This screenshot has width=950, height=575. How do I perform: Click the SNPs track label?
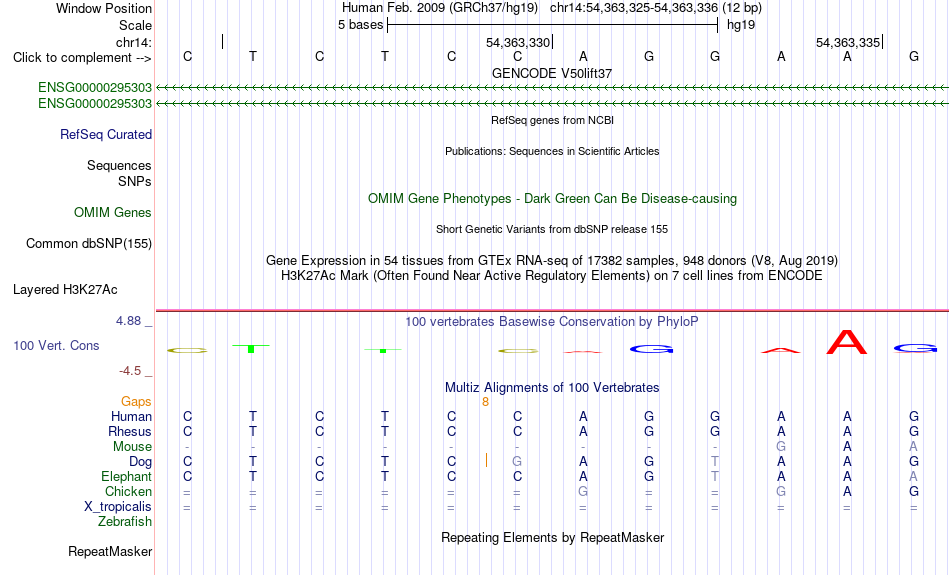point(135,181)
